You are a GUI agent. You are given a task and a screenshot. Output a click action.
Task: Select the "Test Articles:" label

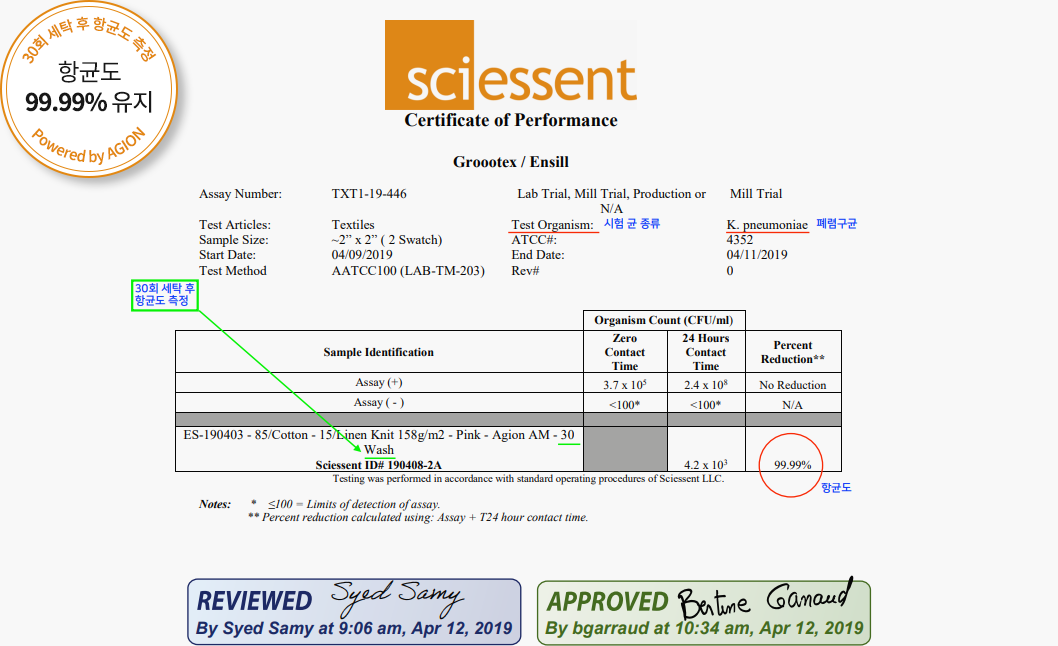click(x=235, y=225)
